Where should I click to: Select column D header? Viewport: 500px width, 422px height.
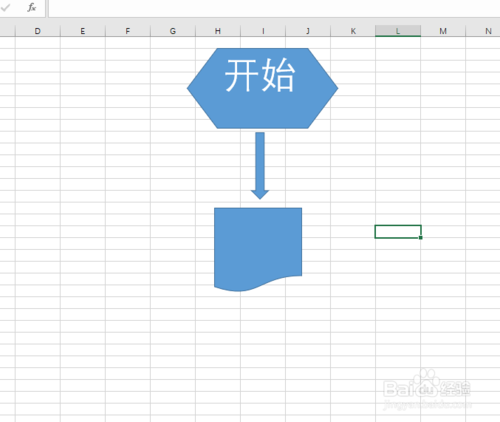[38, 31]
